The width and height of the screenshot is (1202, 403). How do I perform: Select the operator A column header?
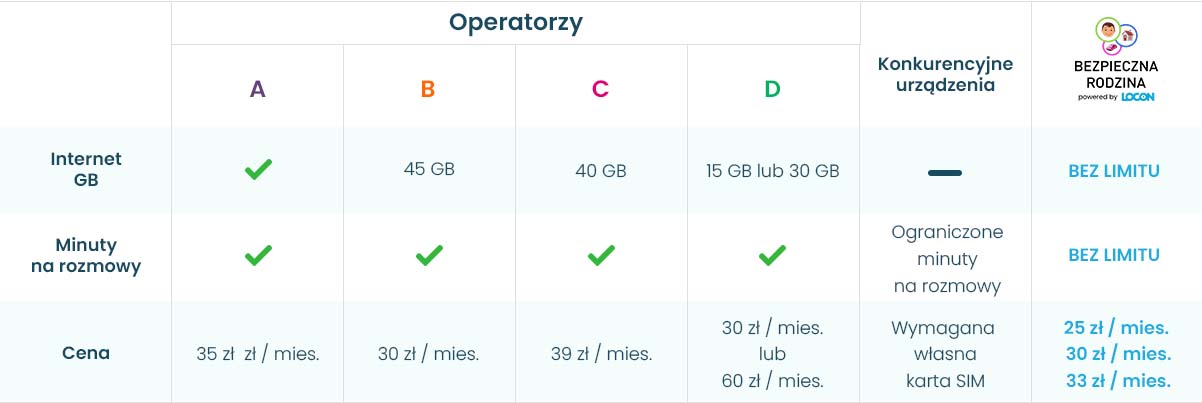point(258,89)
